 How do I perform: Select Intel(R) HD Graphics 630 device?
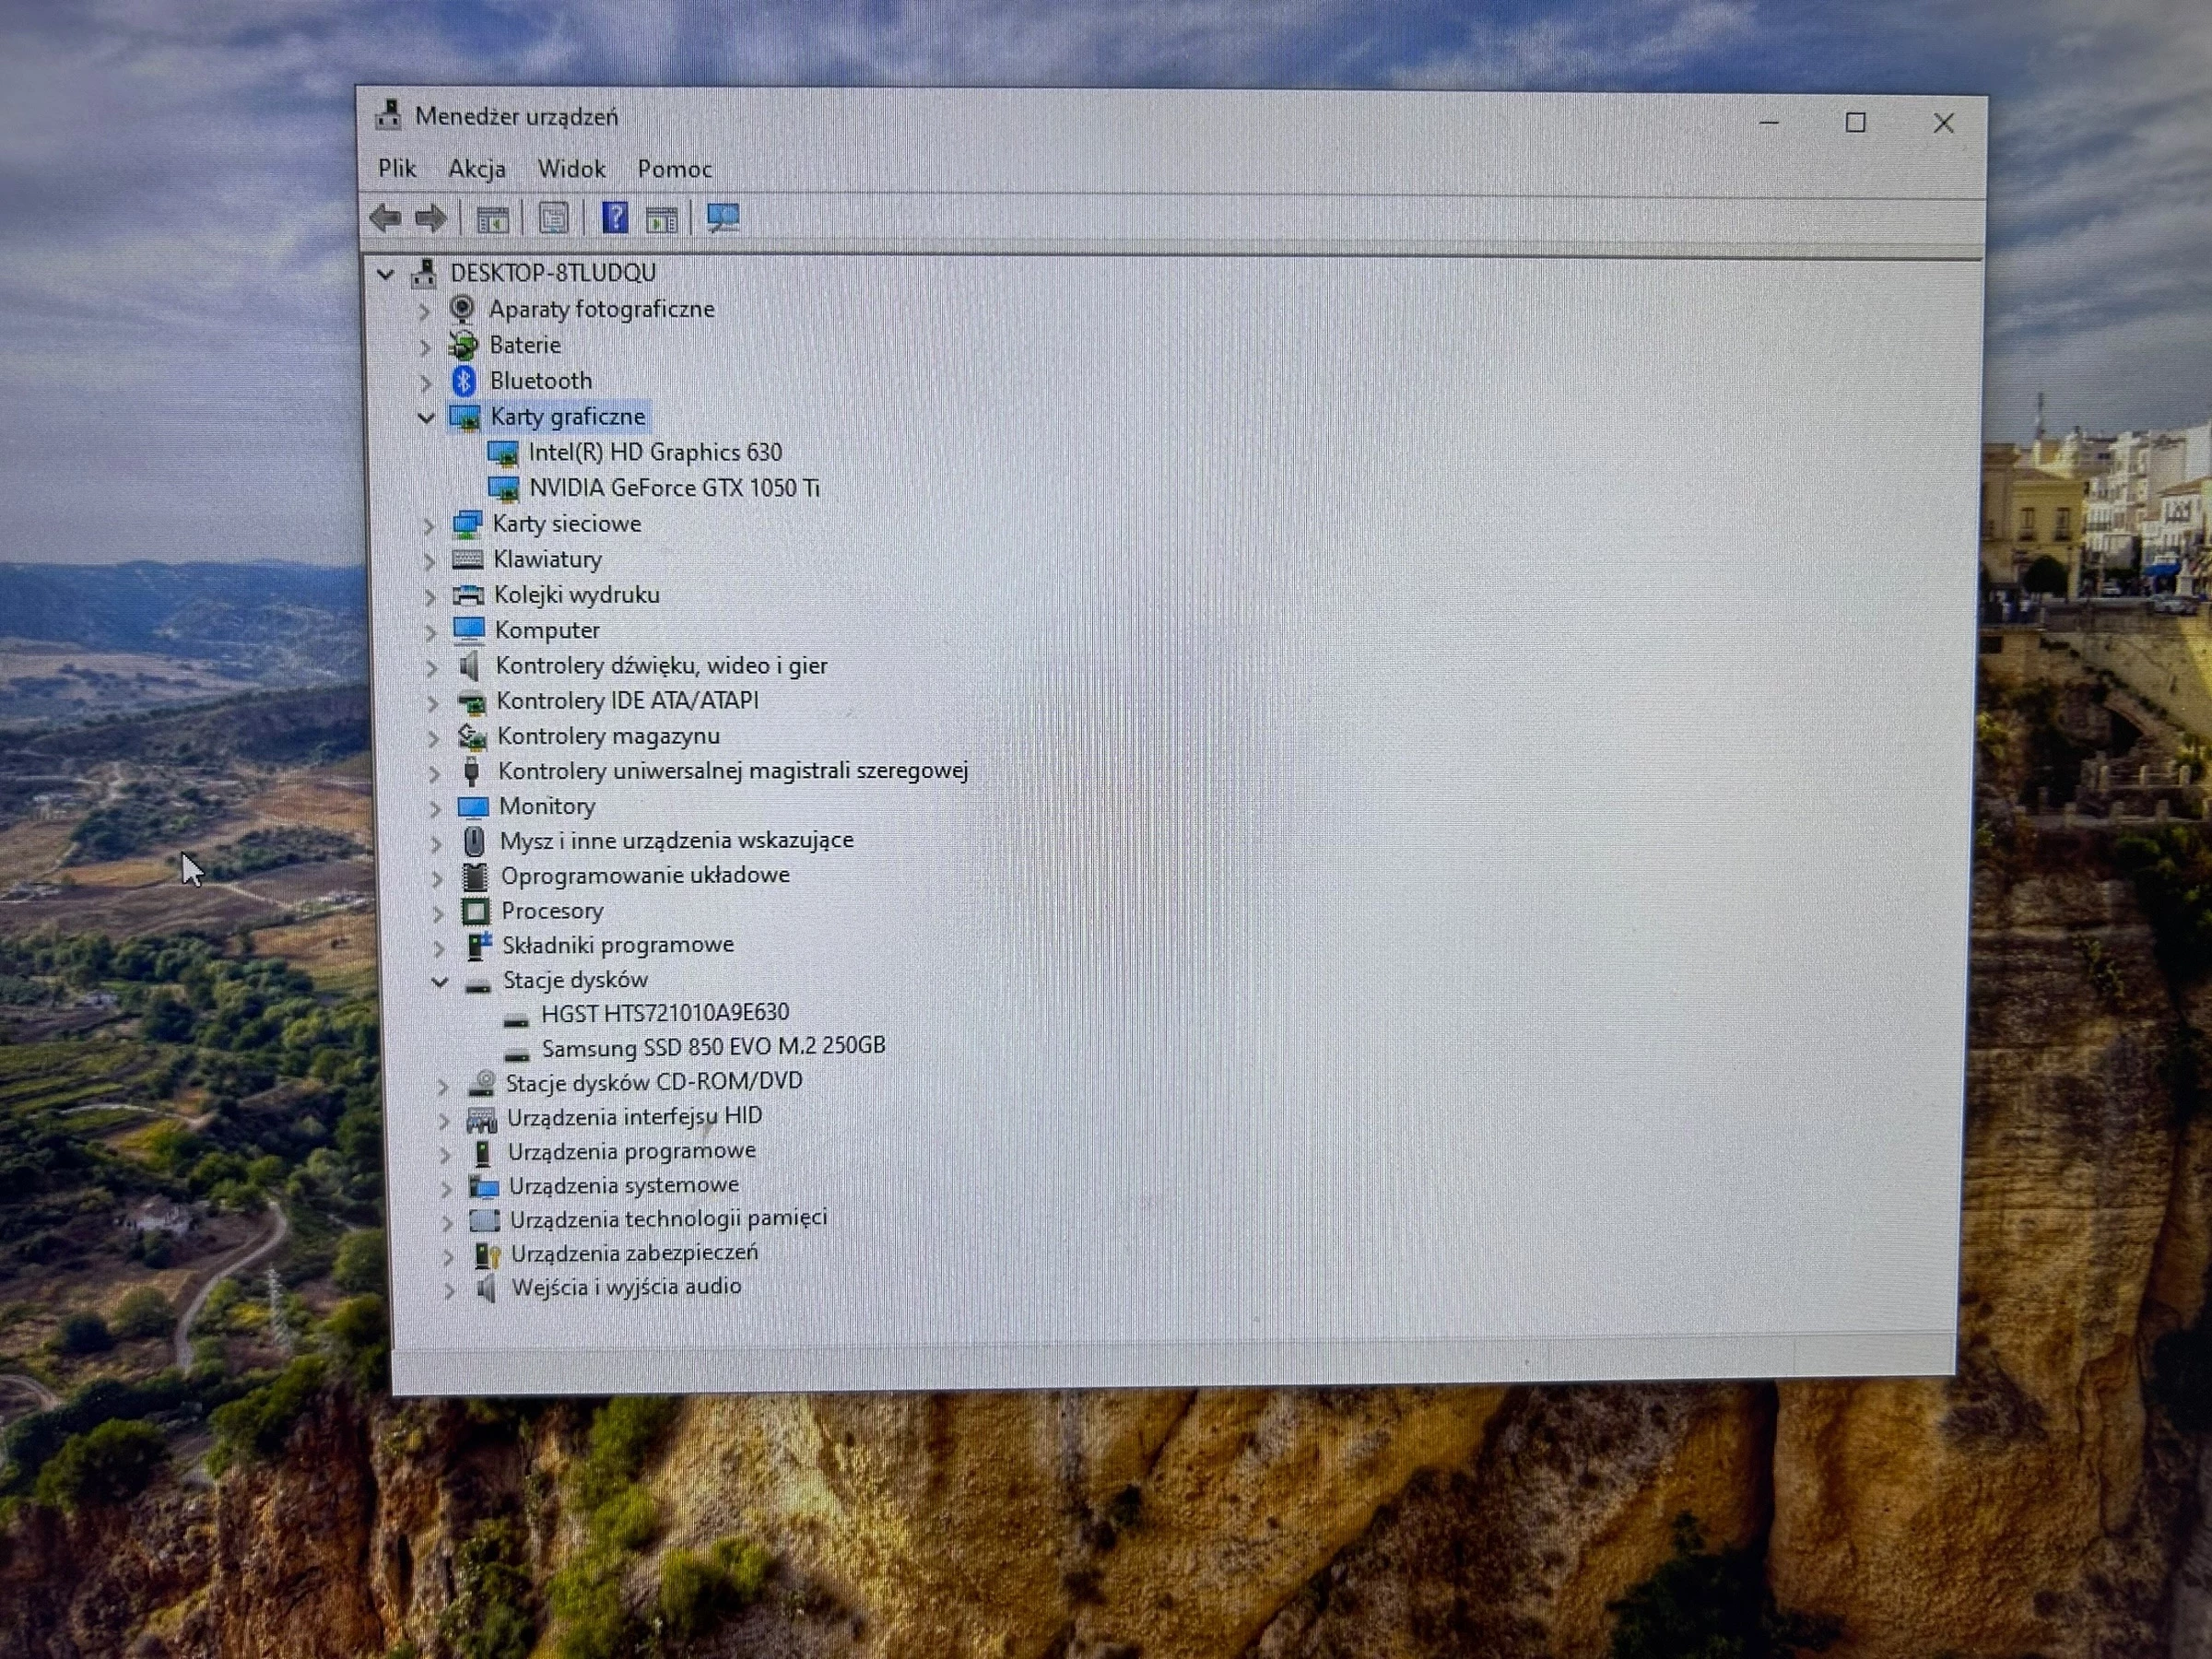coord(655,453)
